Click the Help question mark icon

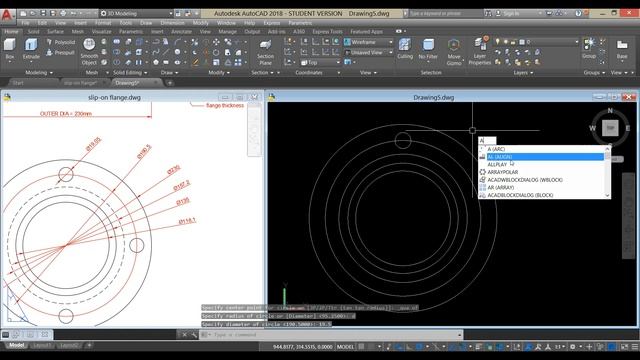click(578, 13)
